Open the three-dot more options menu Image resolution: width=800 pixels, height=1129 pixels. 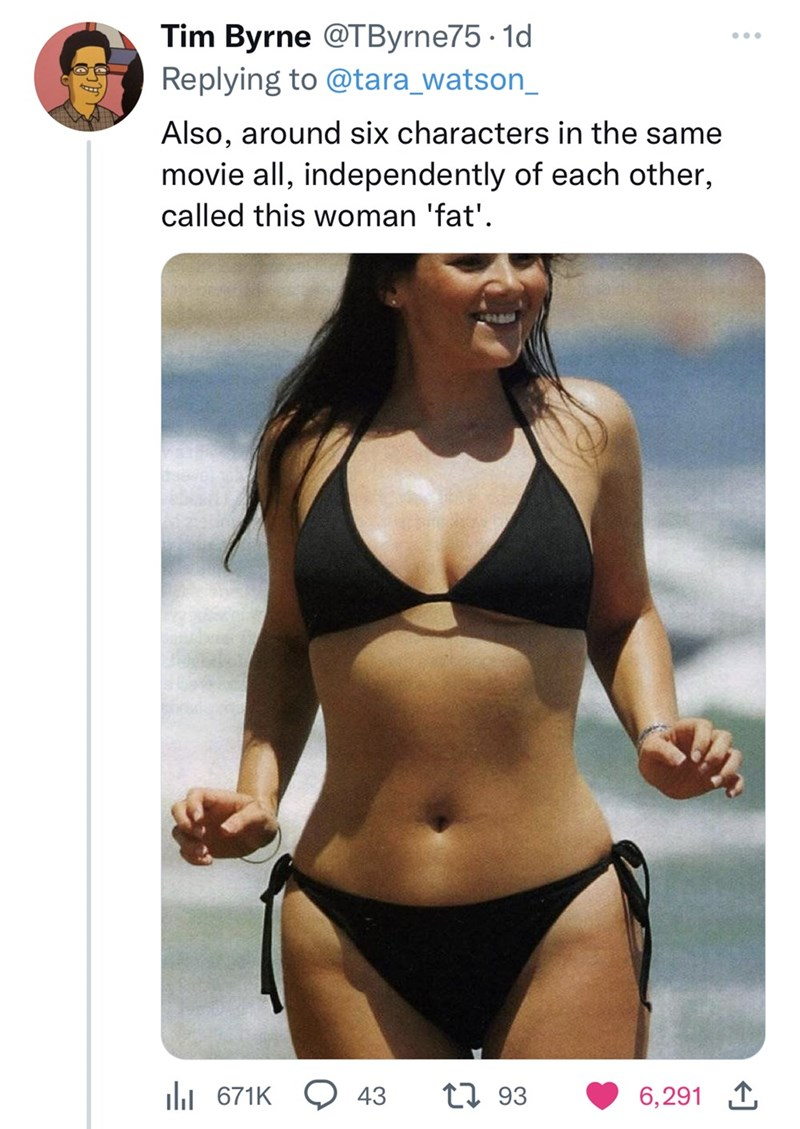pyautogui.click(x=746, y=35)
